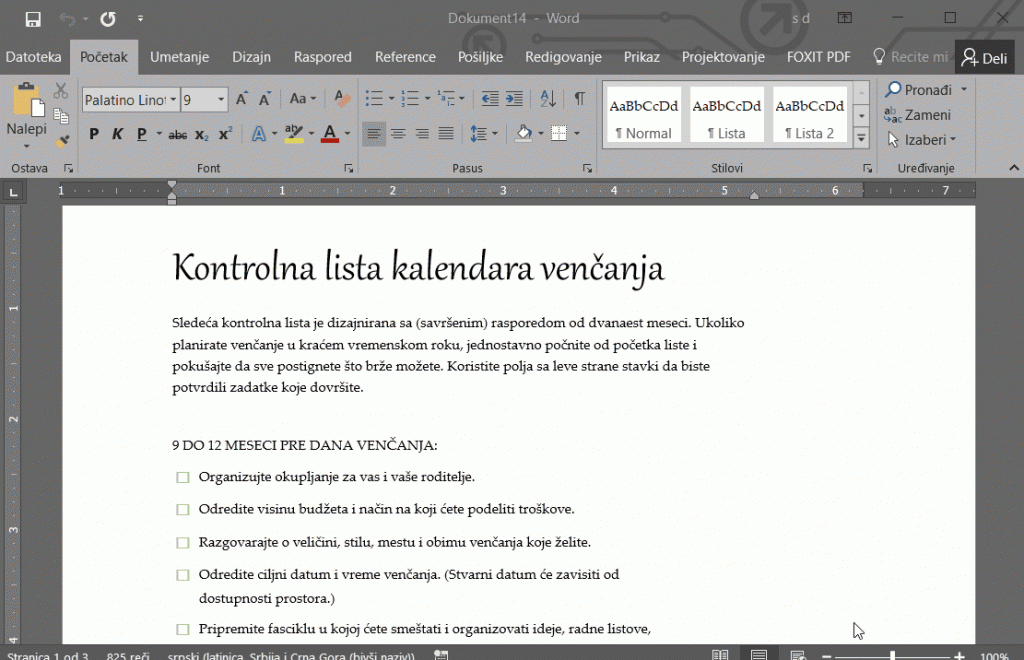Switch to the Redigovanje tab
The height and width of the screenshot is (660, 1024).
tap(564, 57)
